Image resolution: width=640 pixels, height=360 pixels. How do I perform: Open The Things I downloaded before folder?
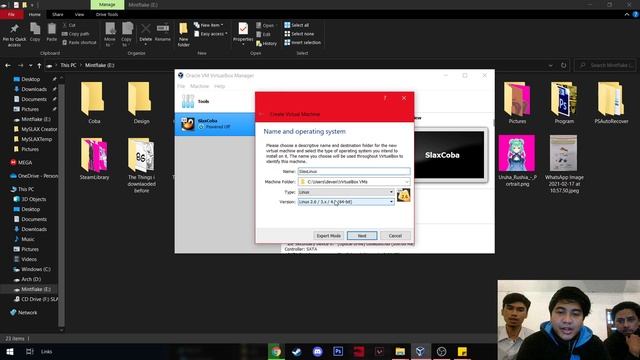tap(141, 165)
